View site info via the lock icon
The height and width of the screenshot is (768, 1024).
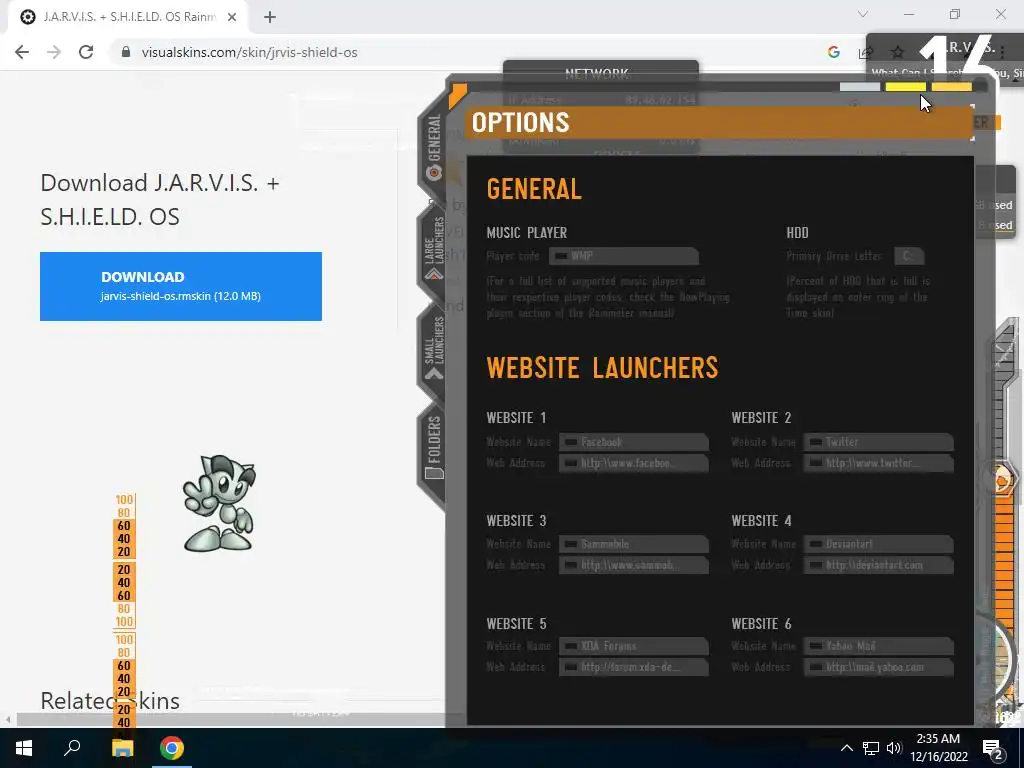point(126,52)
